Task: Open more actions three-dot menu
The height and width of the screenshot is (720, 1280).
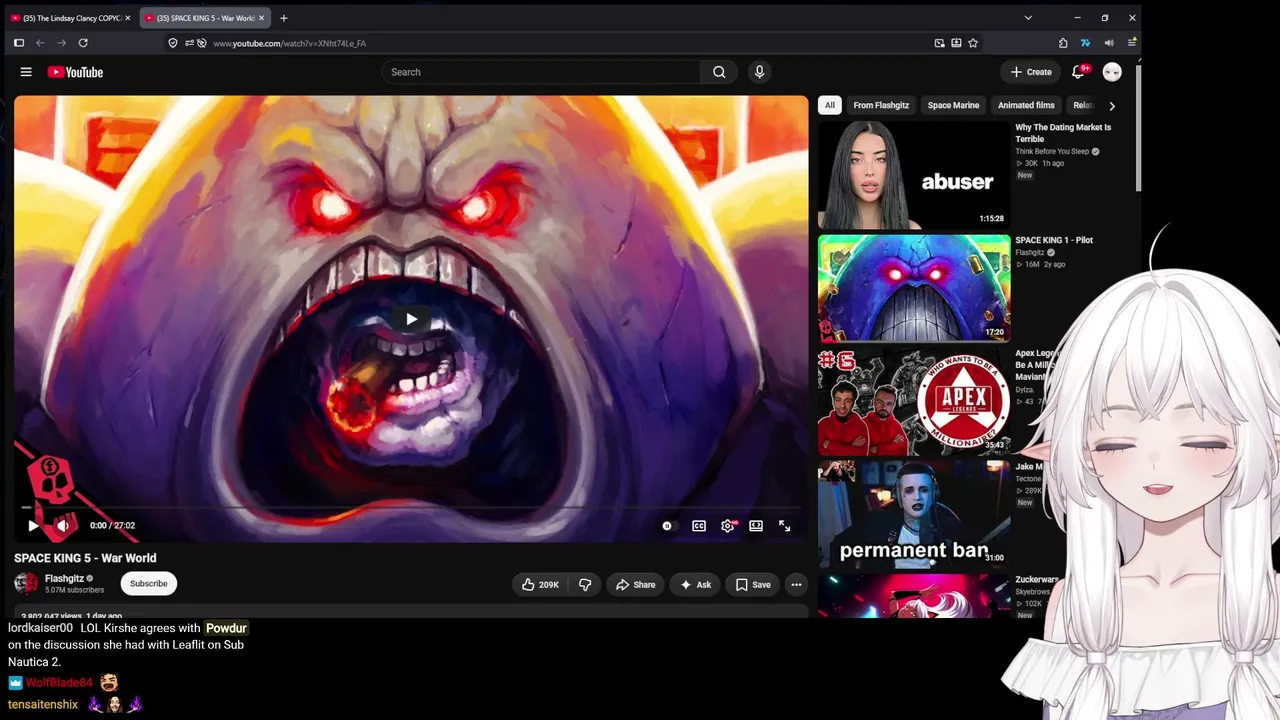Action: coord(796,585)
